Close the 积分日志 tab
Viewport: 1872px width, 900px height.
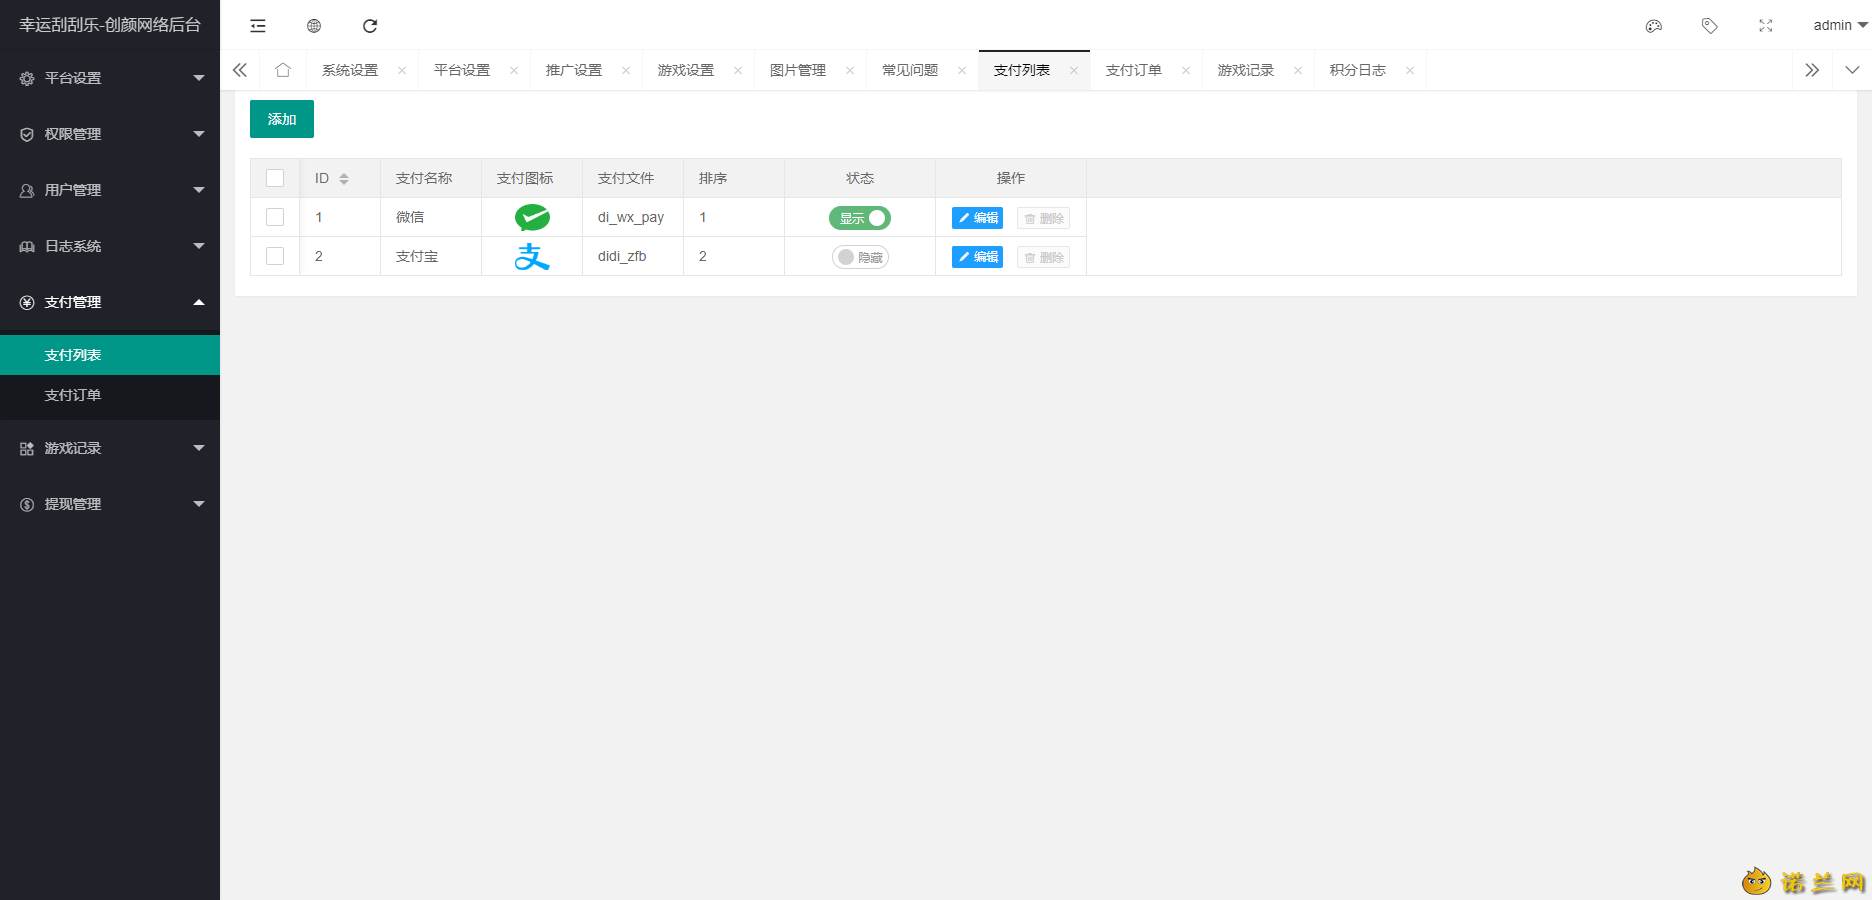[x=1410, y=70]
